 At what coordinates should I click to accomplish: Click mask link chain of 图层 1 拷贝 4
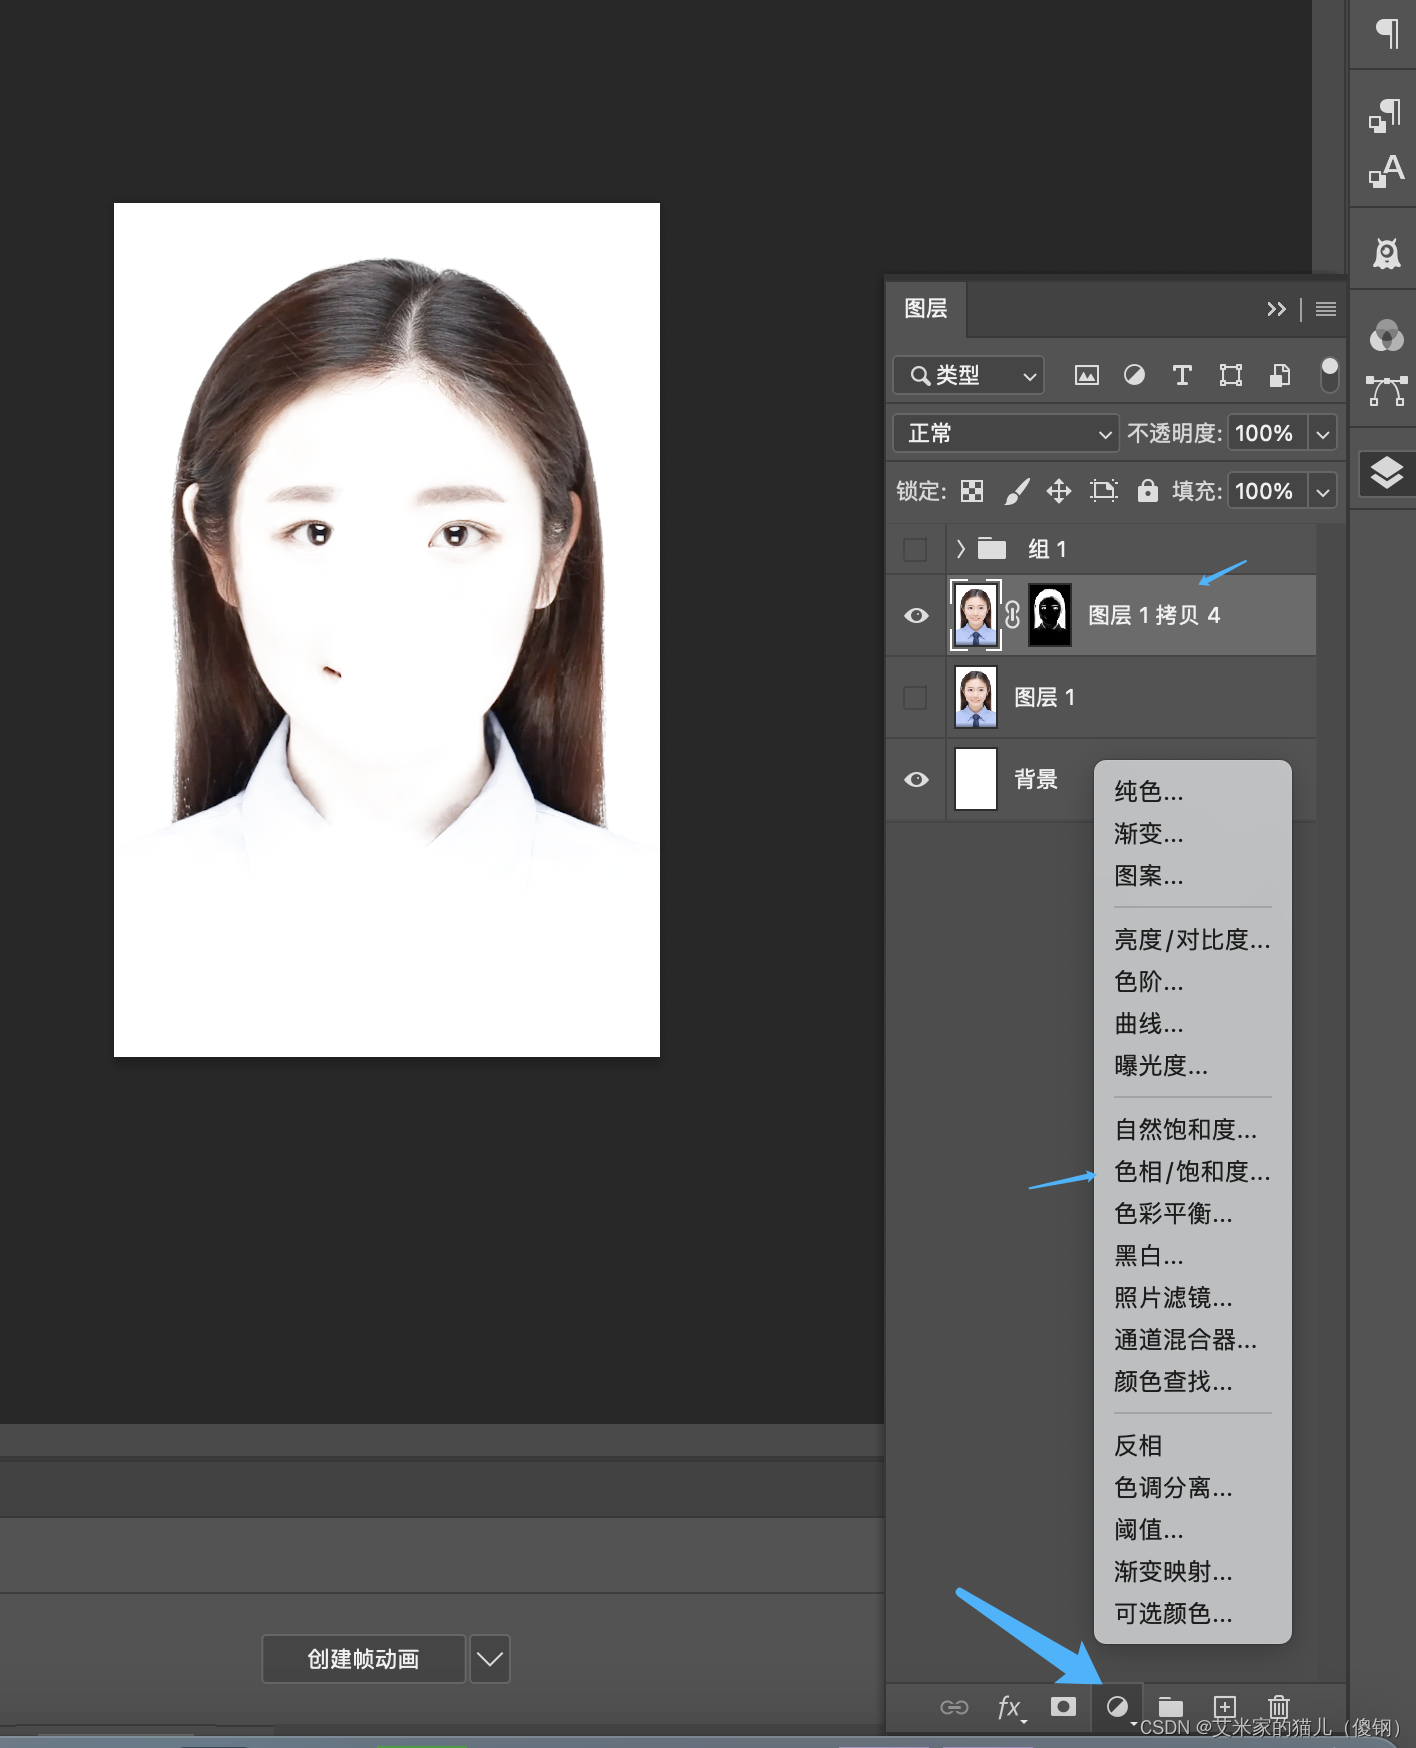coord(1012,615)
